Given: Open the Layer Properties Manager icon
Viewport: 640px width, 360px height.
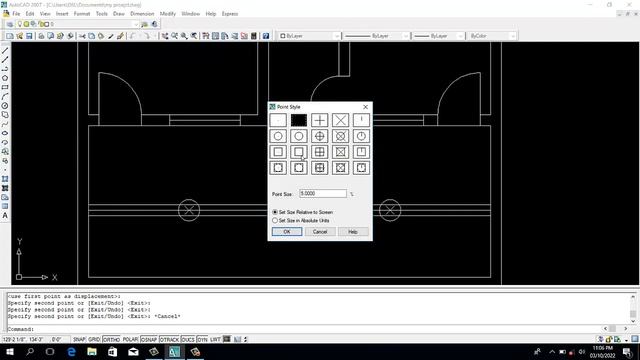Looking at the screenshot, I should 10,24.
